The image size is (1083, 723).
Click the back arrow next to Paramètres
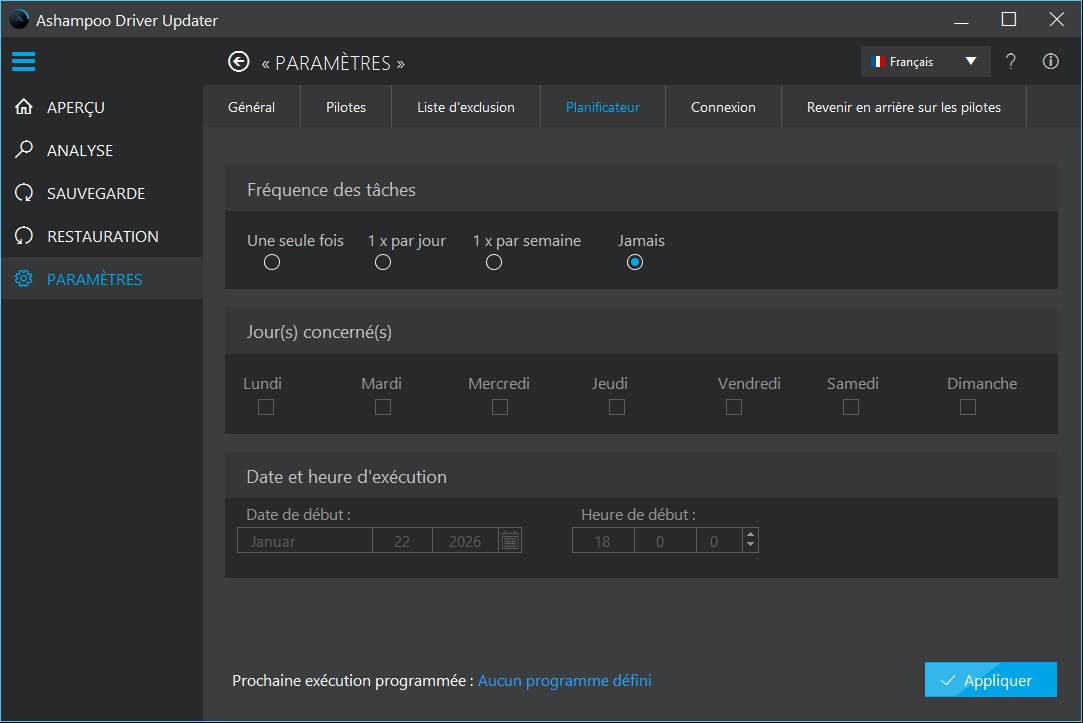pyautogui.click(x=238, y=62)
